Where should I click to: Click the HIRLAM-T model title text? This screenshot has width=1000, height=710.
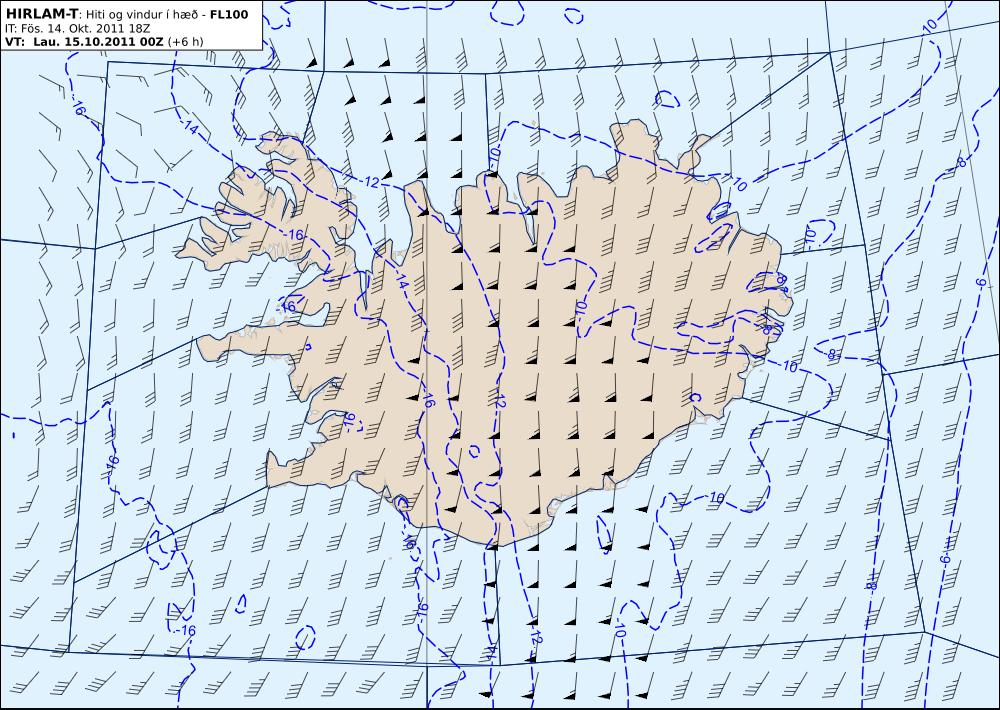(x=42, y=14)
